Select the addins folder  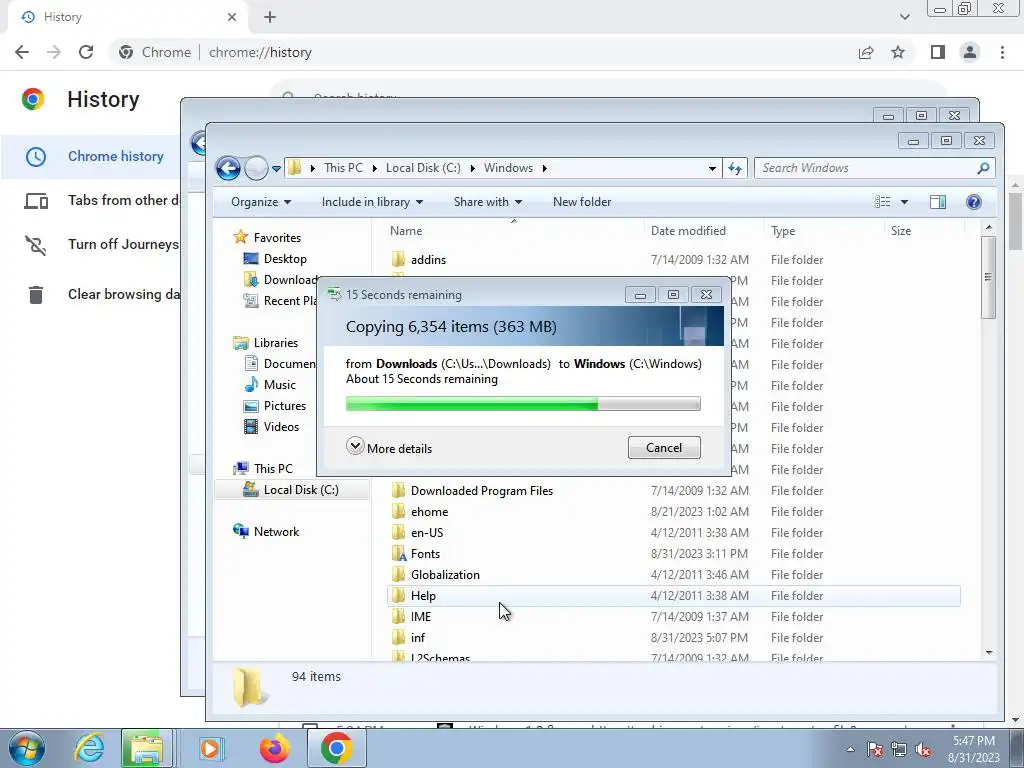tap(428, 260)
